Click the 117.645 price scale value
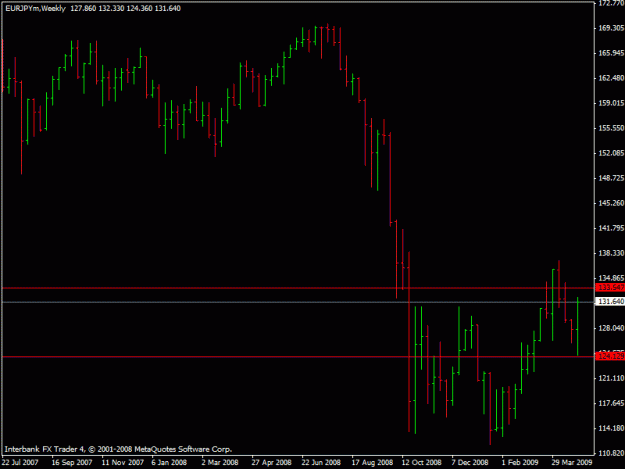Screen dimensions: 625x469 (x=611, y=403)
